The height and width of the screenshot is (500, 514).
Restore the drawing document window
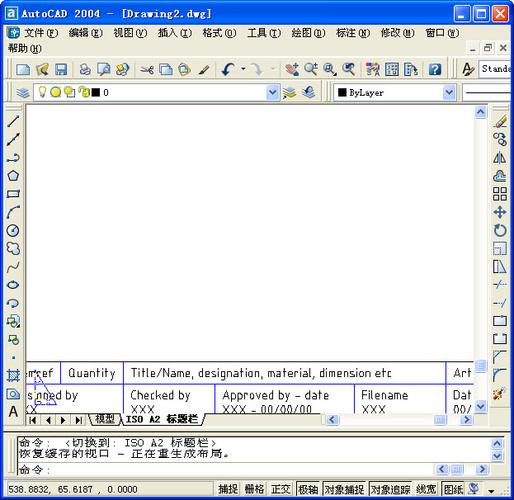coord(488,48)
